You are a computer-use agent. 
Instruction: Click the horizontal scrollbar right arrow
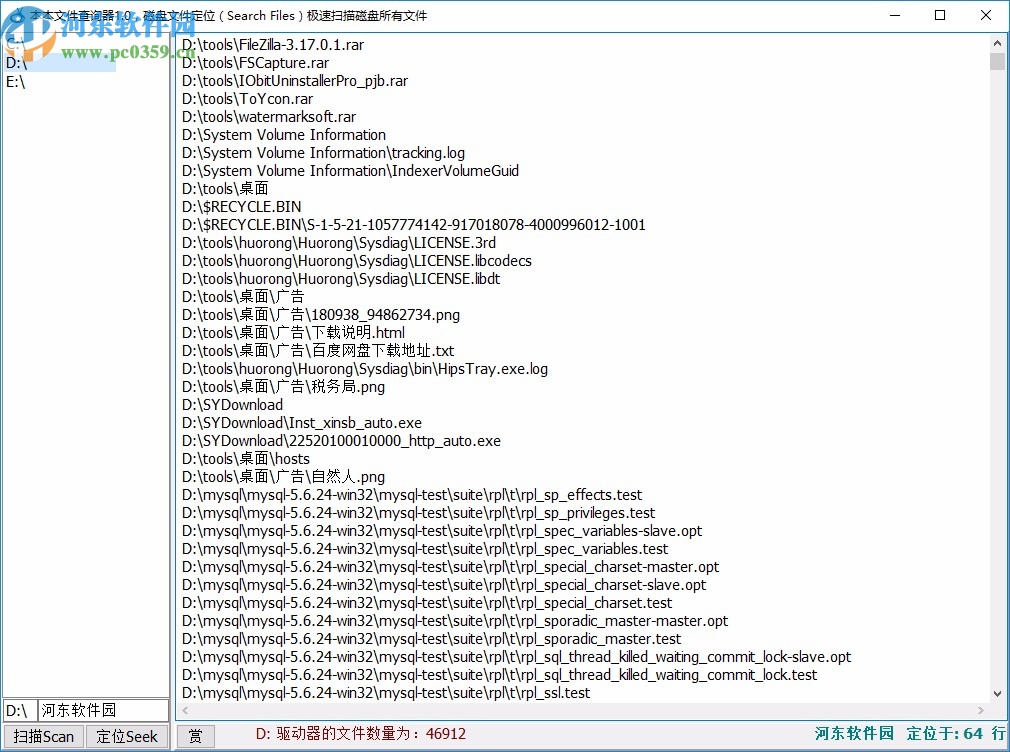(x=981, y=710)
